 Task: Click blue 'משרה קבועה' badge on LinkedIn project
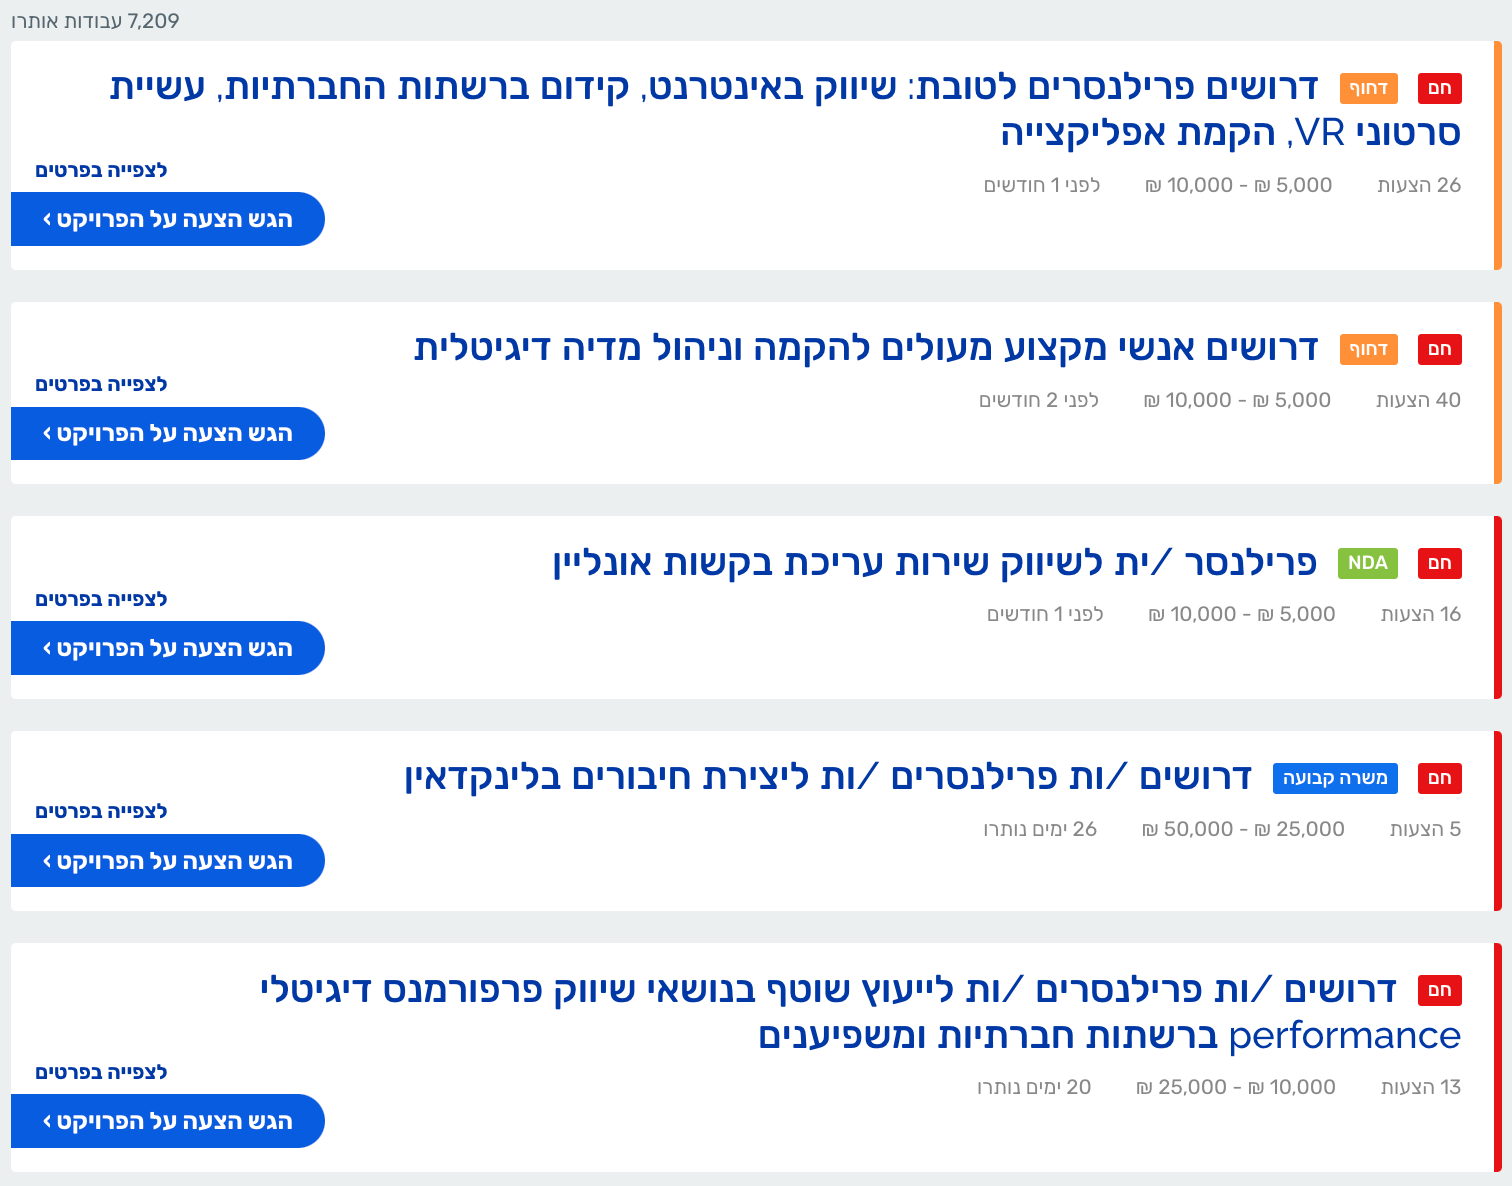tap(1335, 778)
